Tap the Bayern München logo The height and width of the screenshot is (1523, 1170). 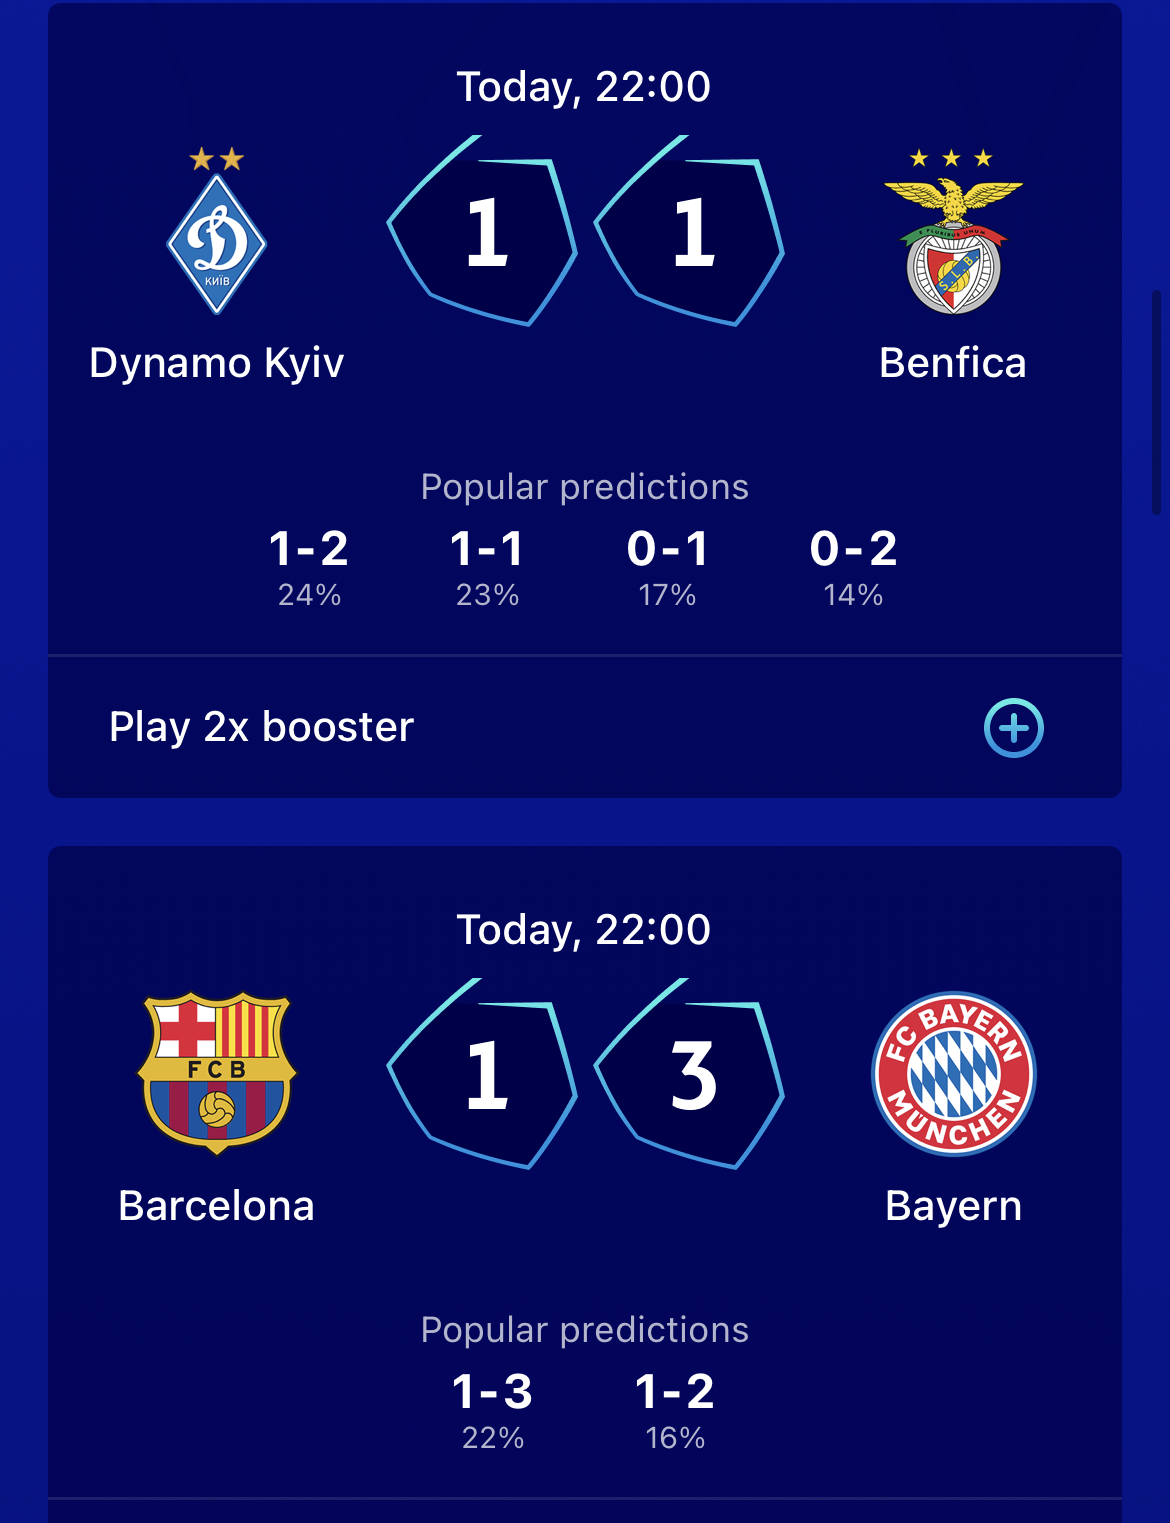[953, 1074]
